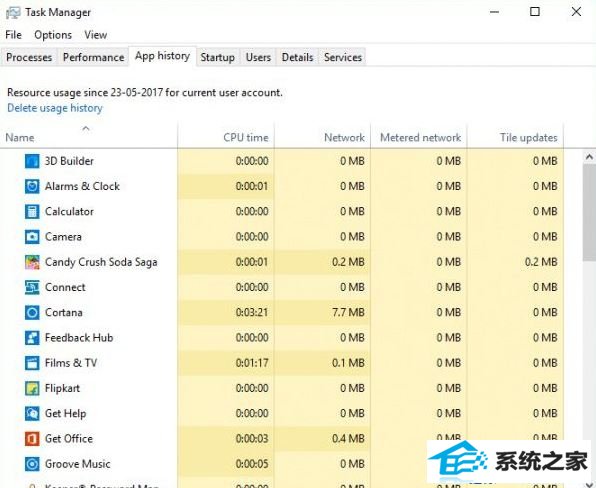This screenshot has width=596, height=488.
Task: Open the Users tab
Action: pyautogui.click(x=258, y=57)
